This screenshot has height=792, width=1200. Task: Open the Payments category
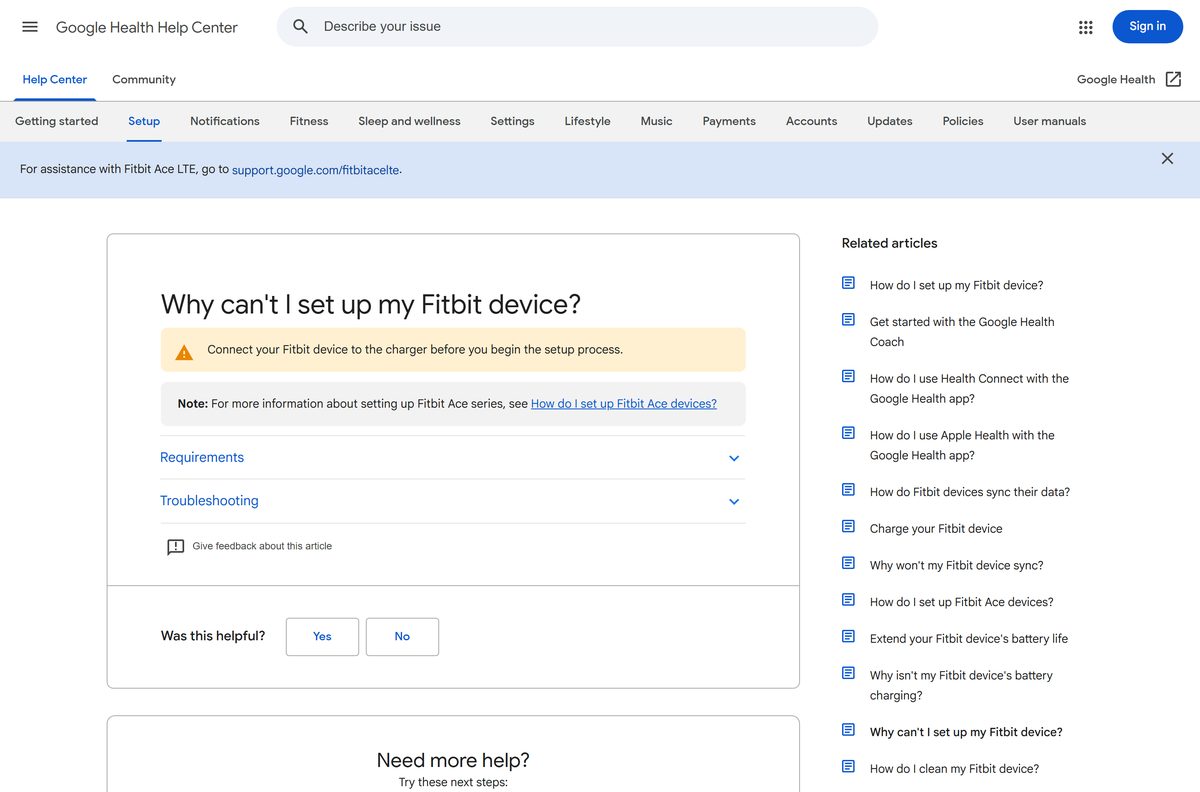click(x=729, y=121)
